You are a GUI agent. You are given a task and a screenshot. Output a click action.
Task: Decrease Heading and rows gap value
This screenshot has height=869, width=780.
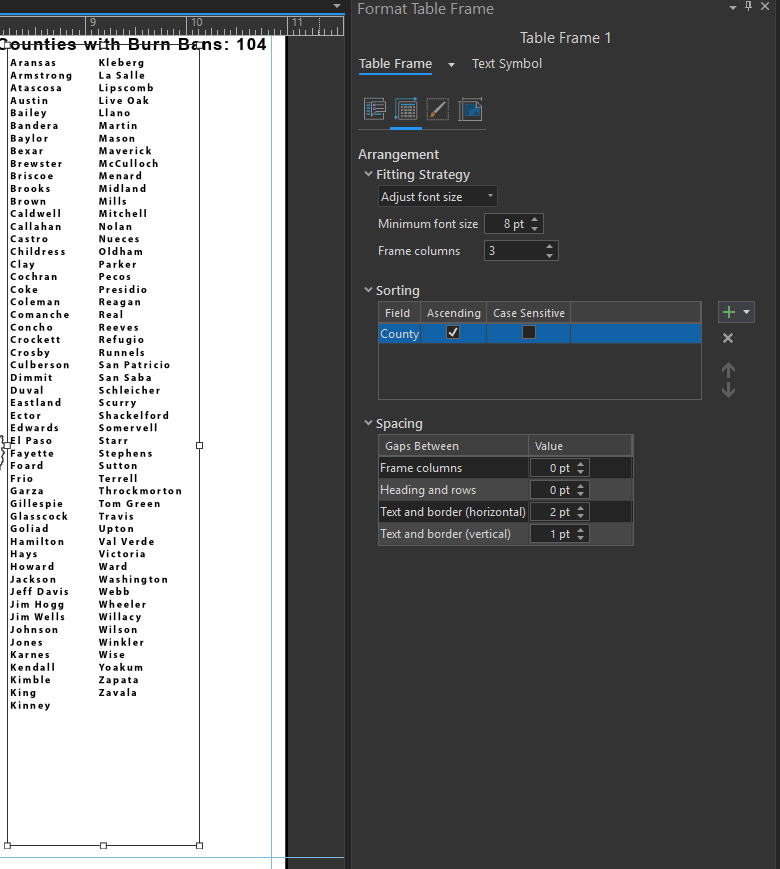(580, 494)
